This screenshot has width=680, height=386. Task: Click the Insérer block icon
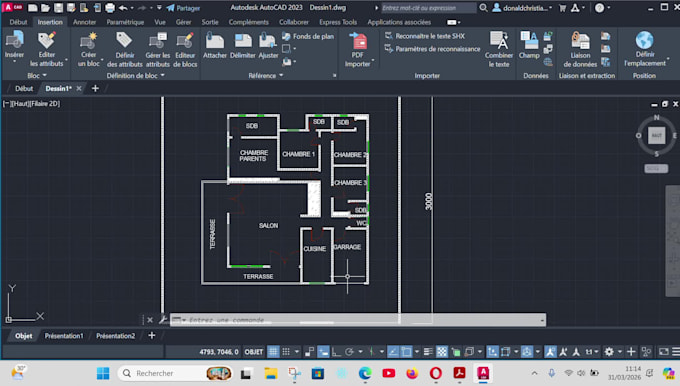coord(14,40)
